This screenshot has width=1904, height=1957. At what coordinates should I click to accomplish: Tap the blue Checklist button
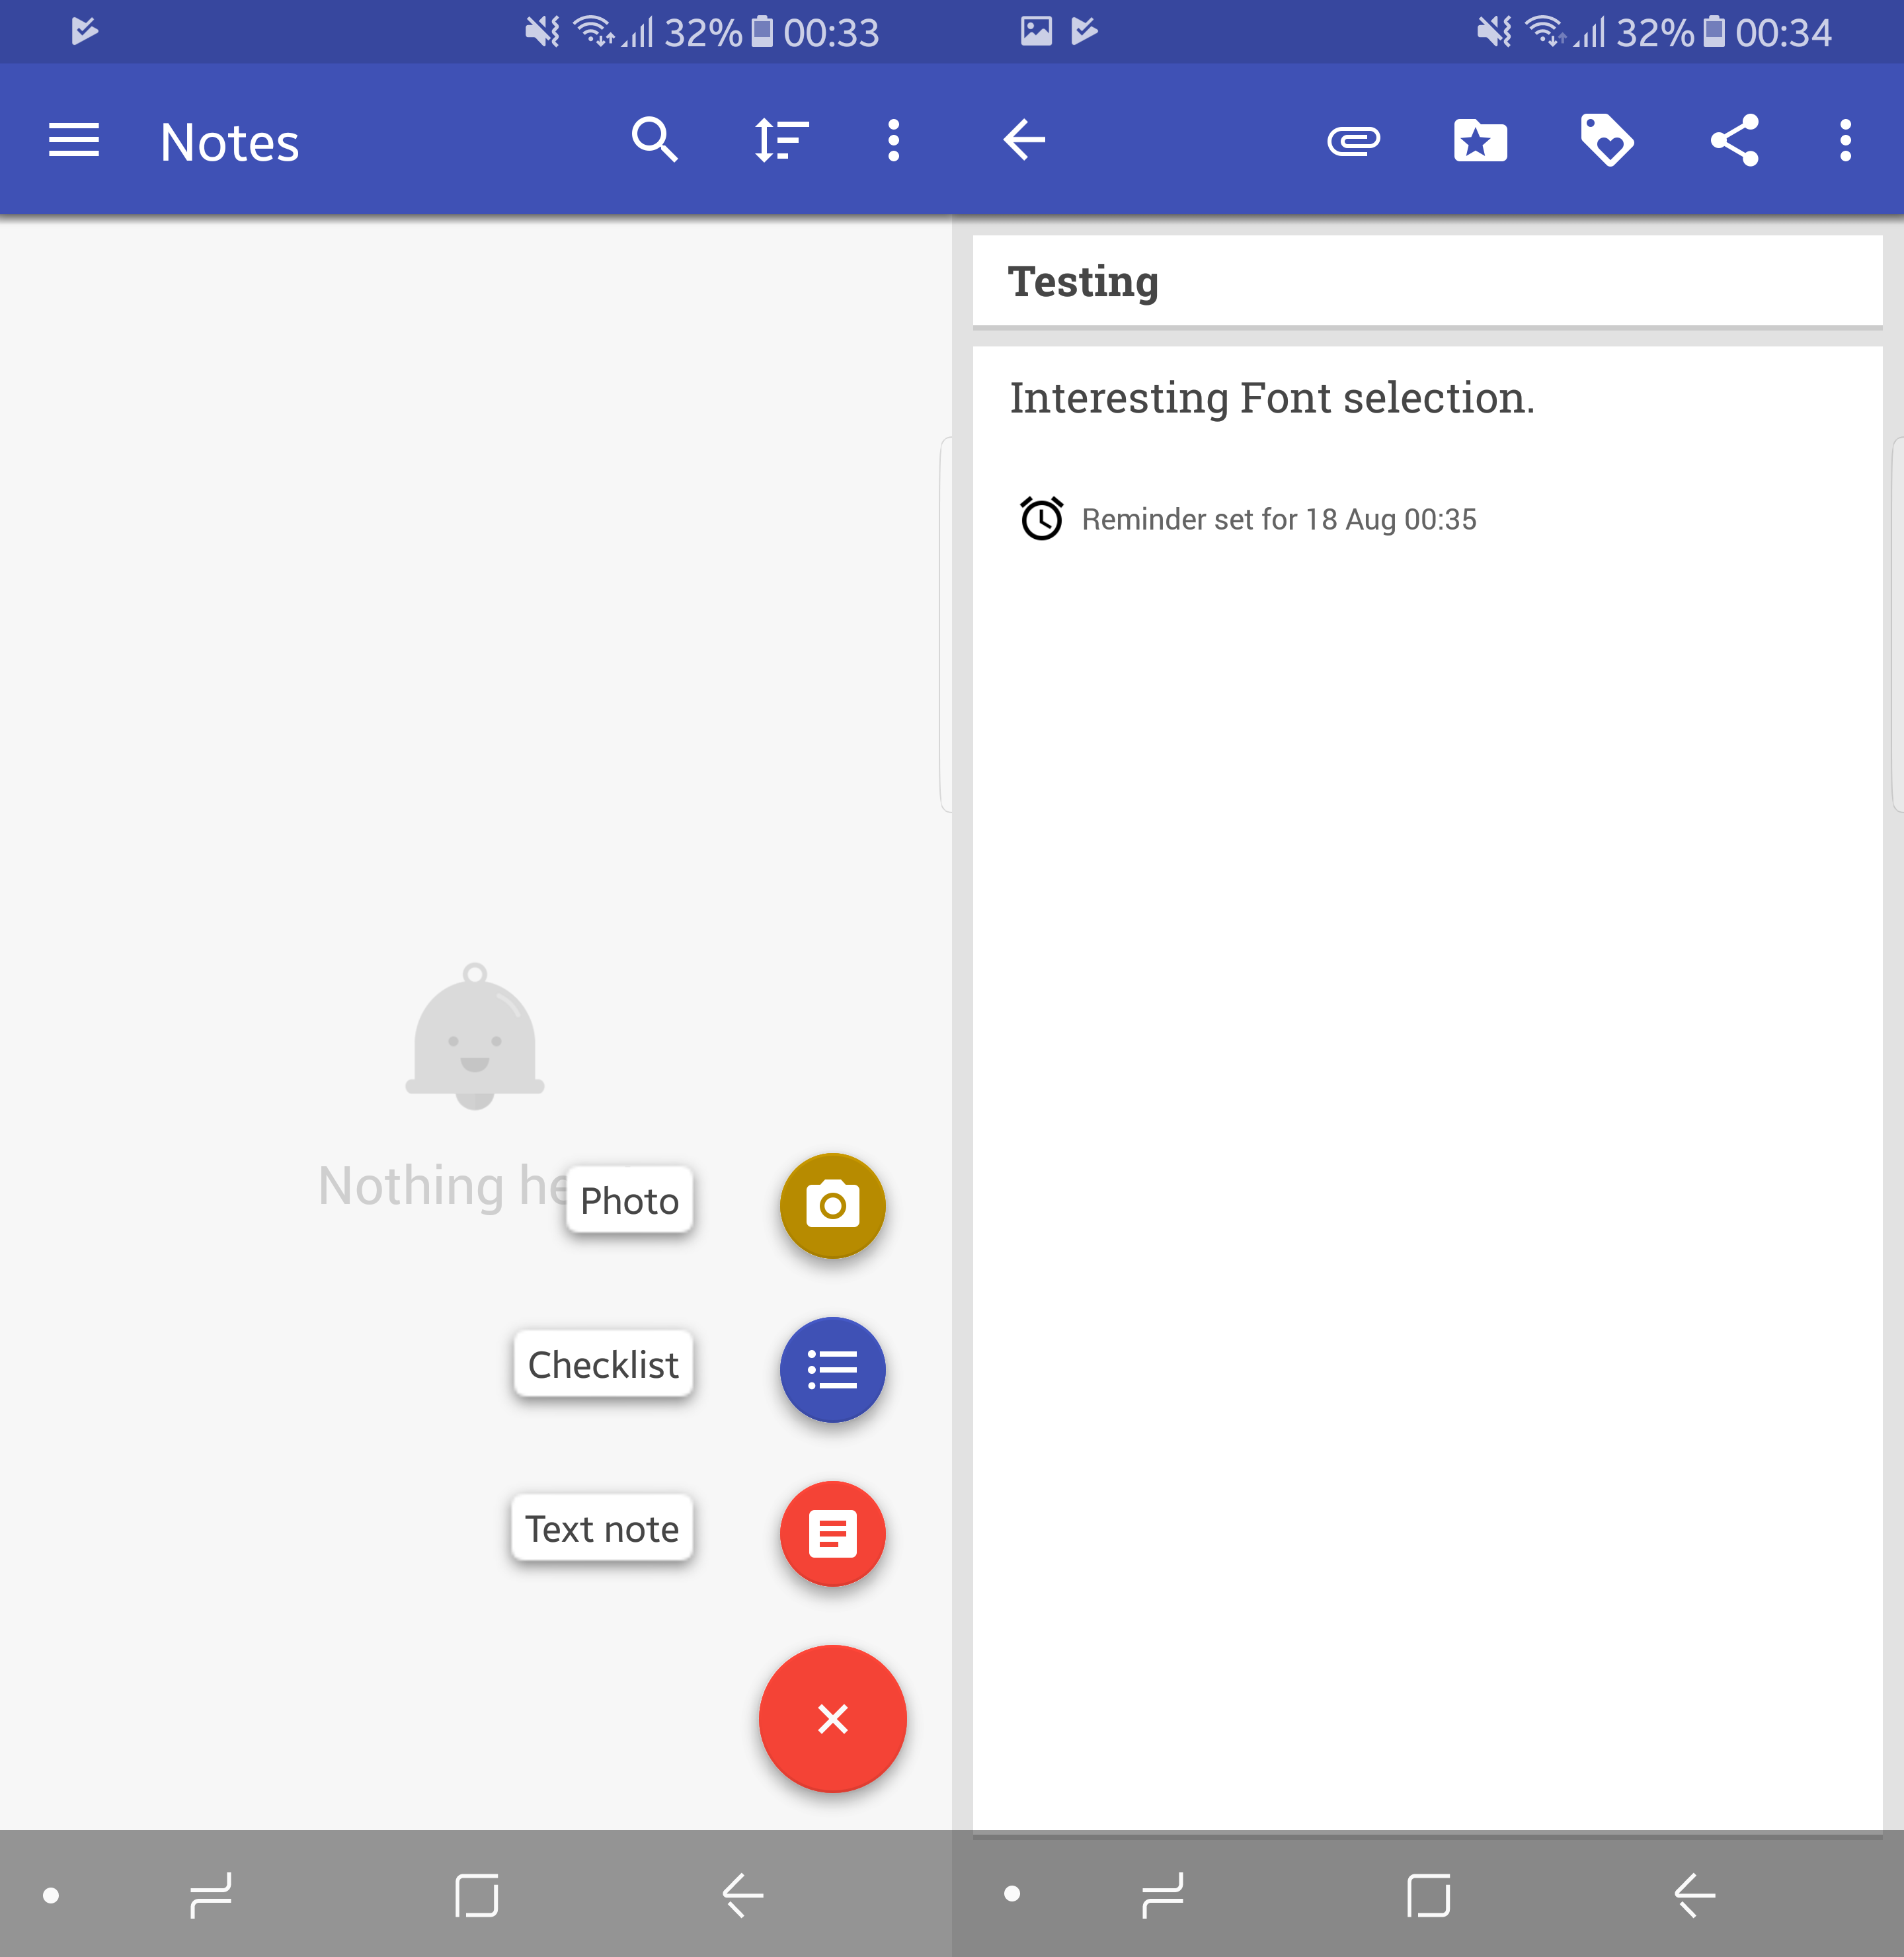[x=832, y=1369]
